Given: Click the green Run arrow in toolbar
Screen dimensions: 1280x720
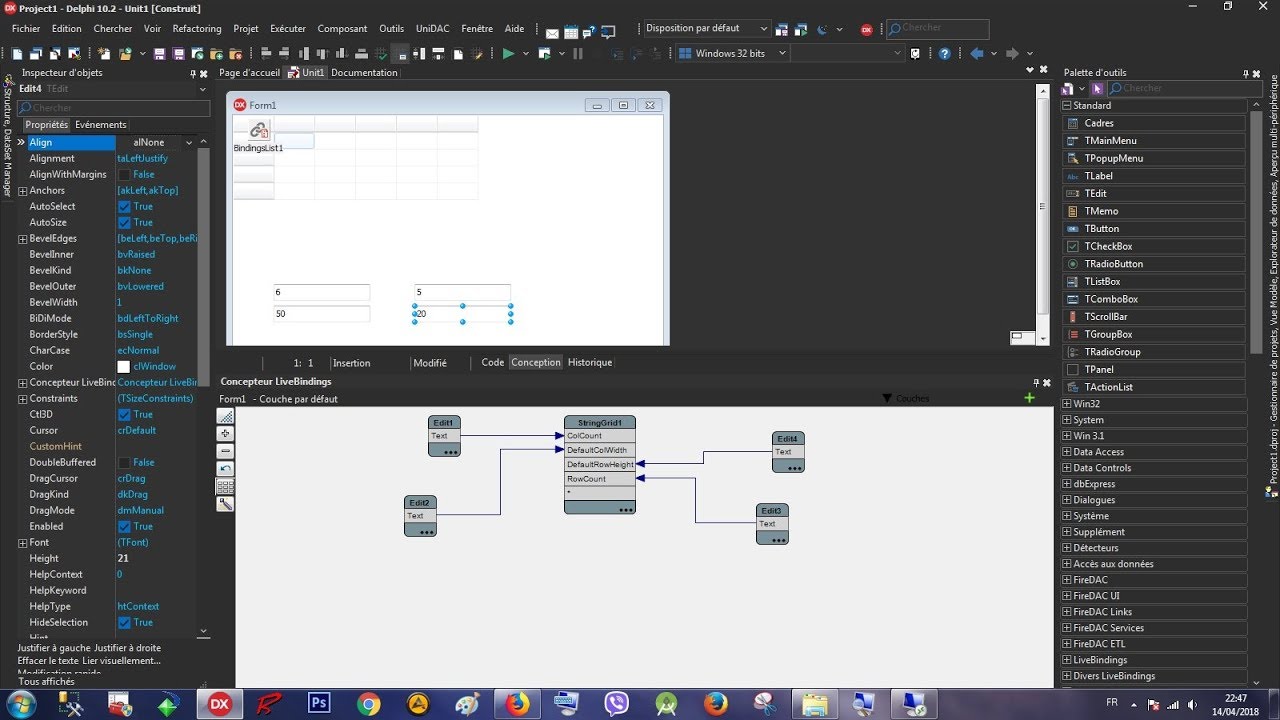Looking at the screenshot, I should pyautogui.click(x=508, y=54).
